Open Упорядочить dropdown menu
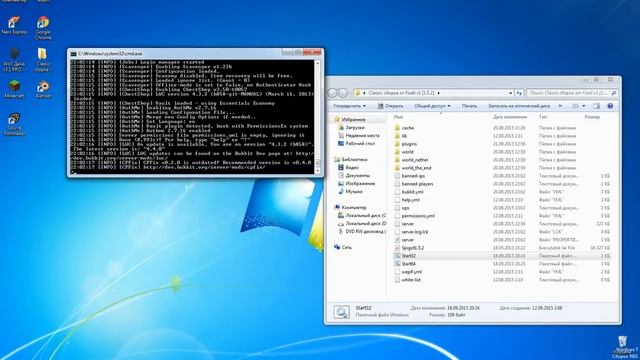The image size is (640, 360). pyautogui.click(x=349, y=106)
